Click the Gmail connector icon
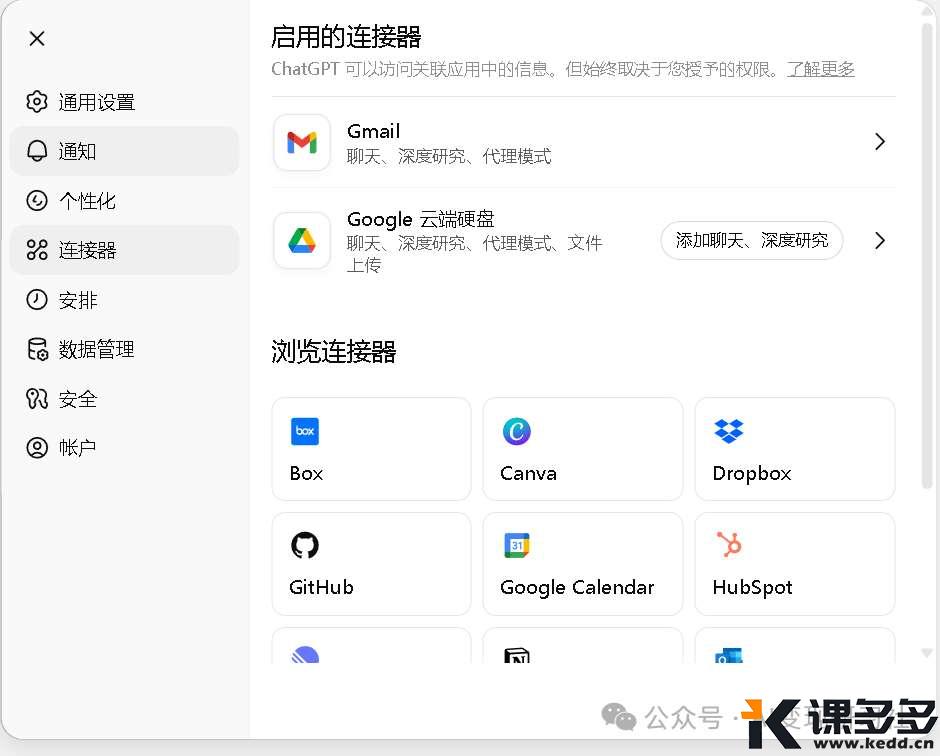This screenshot has height=756, width=940. pyautogui.click(x=302, y=143)
